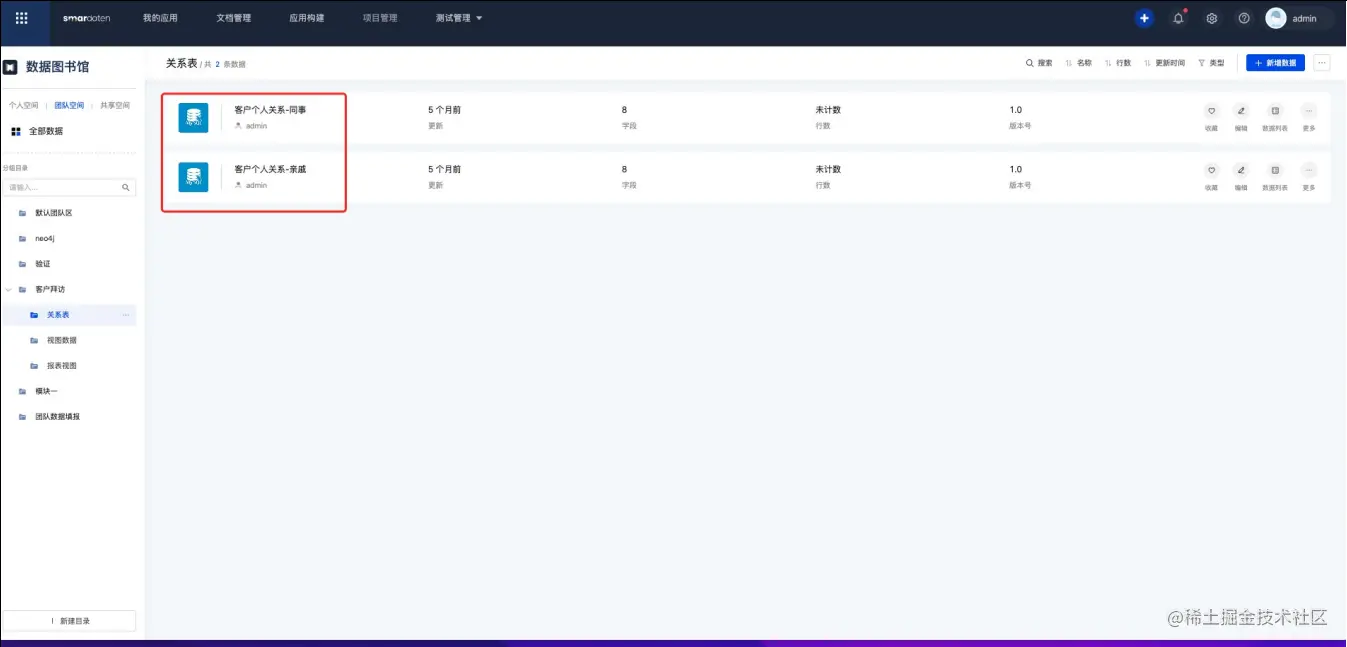Edit 客户个人关系-同事 with pencil icon
The width and height of the screenshot is (1347, 647).
[1241, 111]
